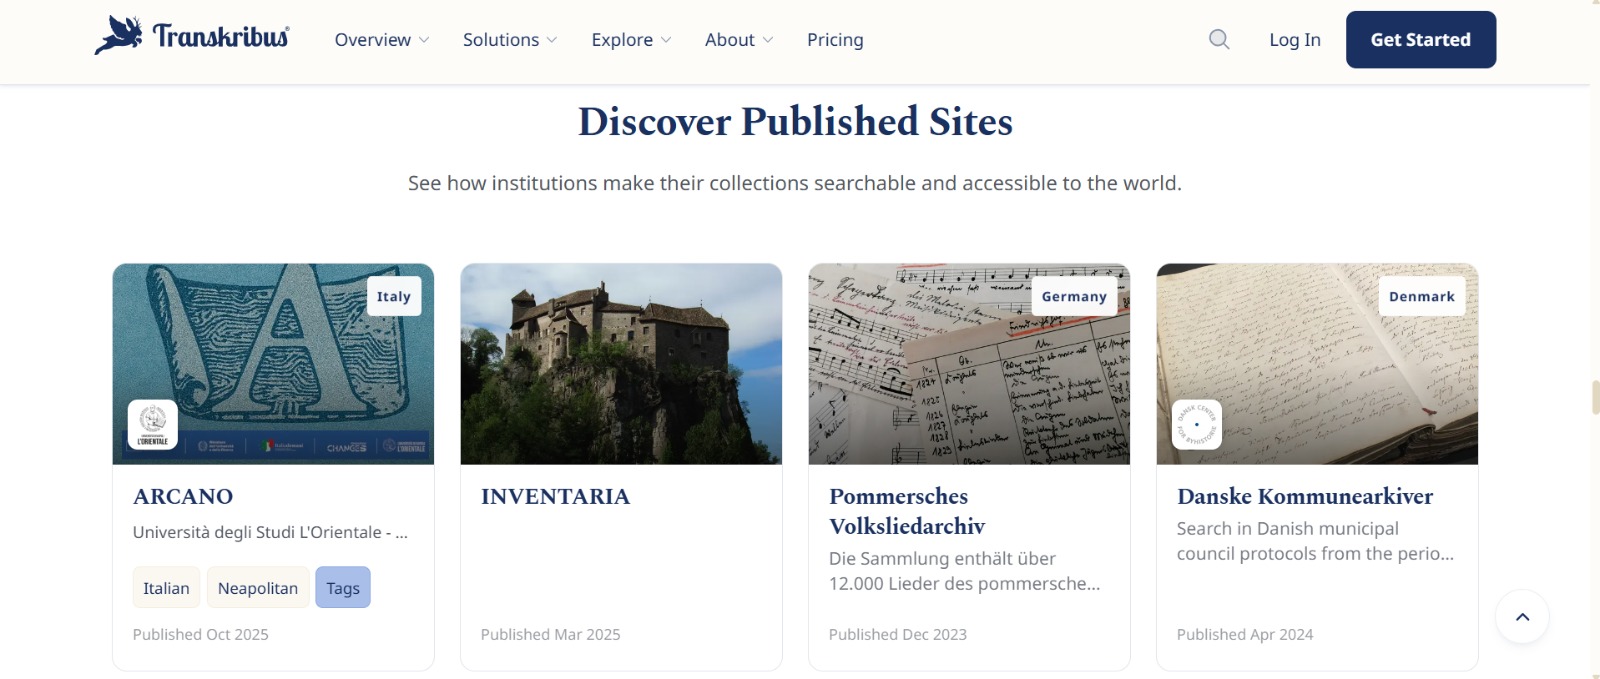Open the Pommersches Volksliedarchiv title link
The height and width of the screenshot is (679, 1600).
tap(907, 511)
